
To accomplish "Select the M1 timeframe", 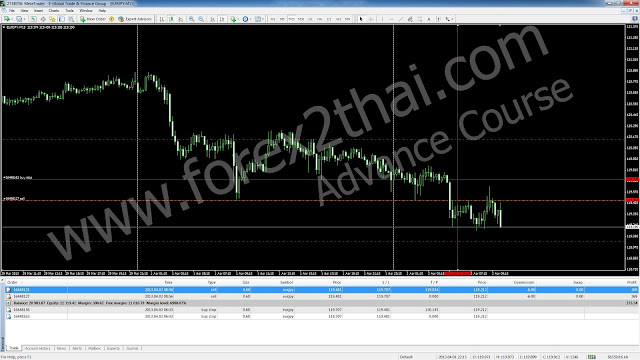I will click(x=273, y=19).
